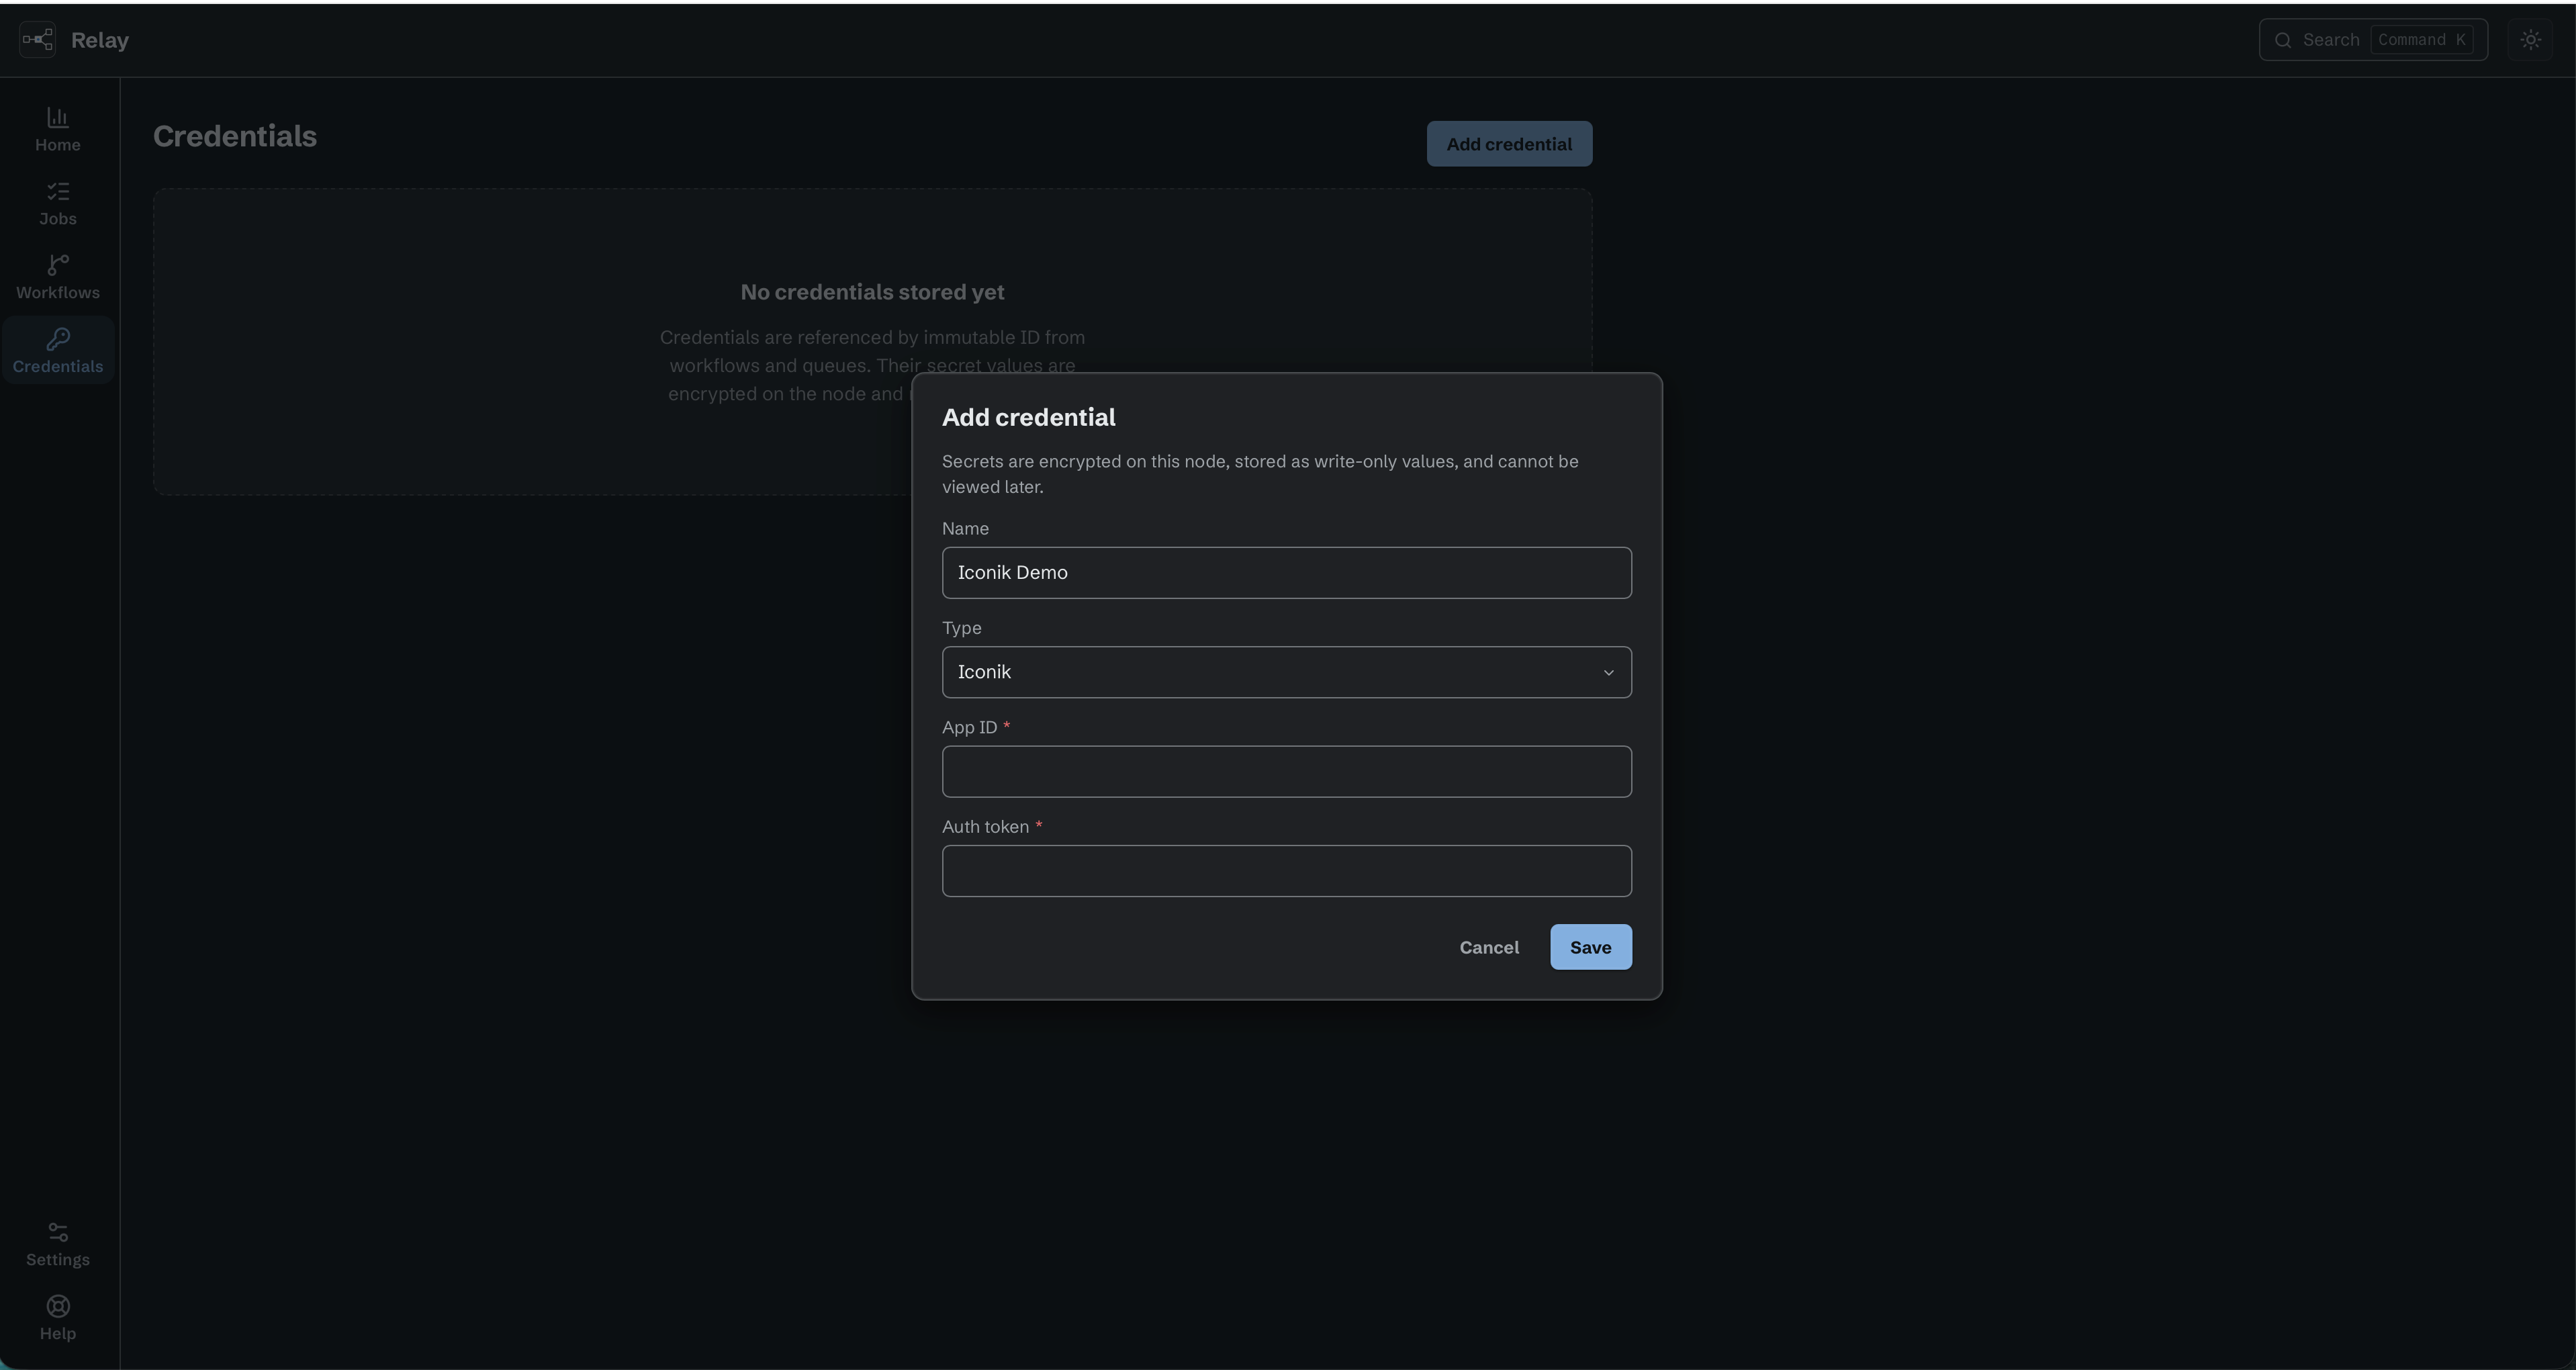Toggle the light/dark theme sun icon

coord(2530,40)
